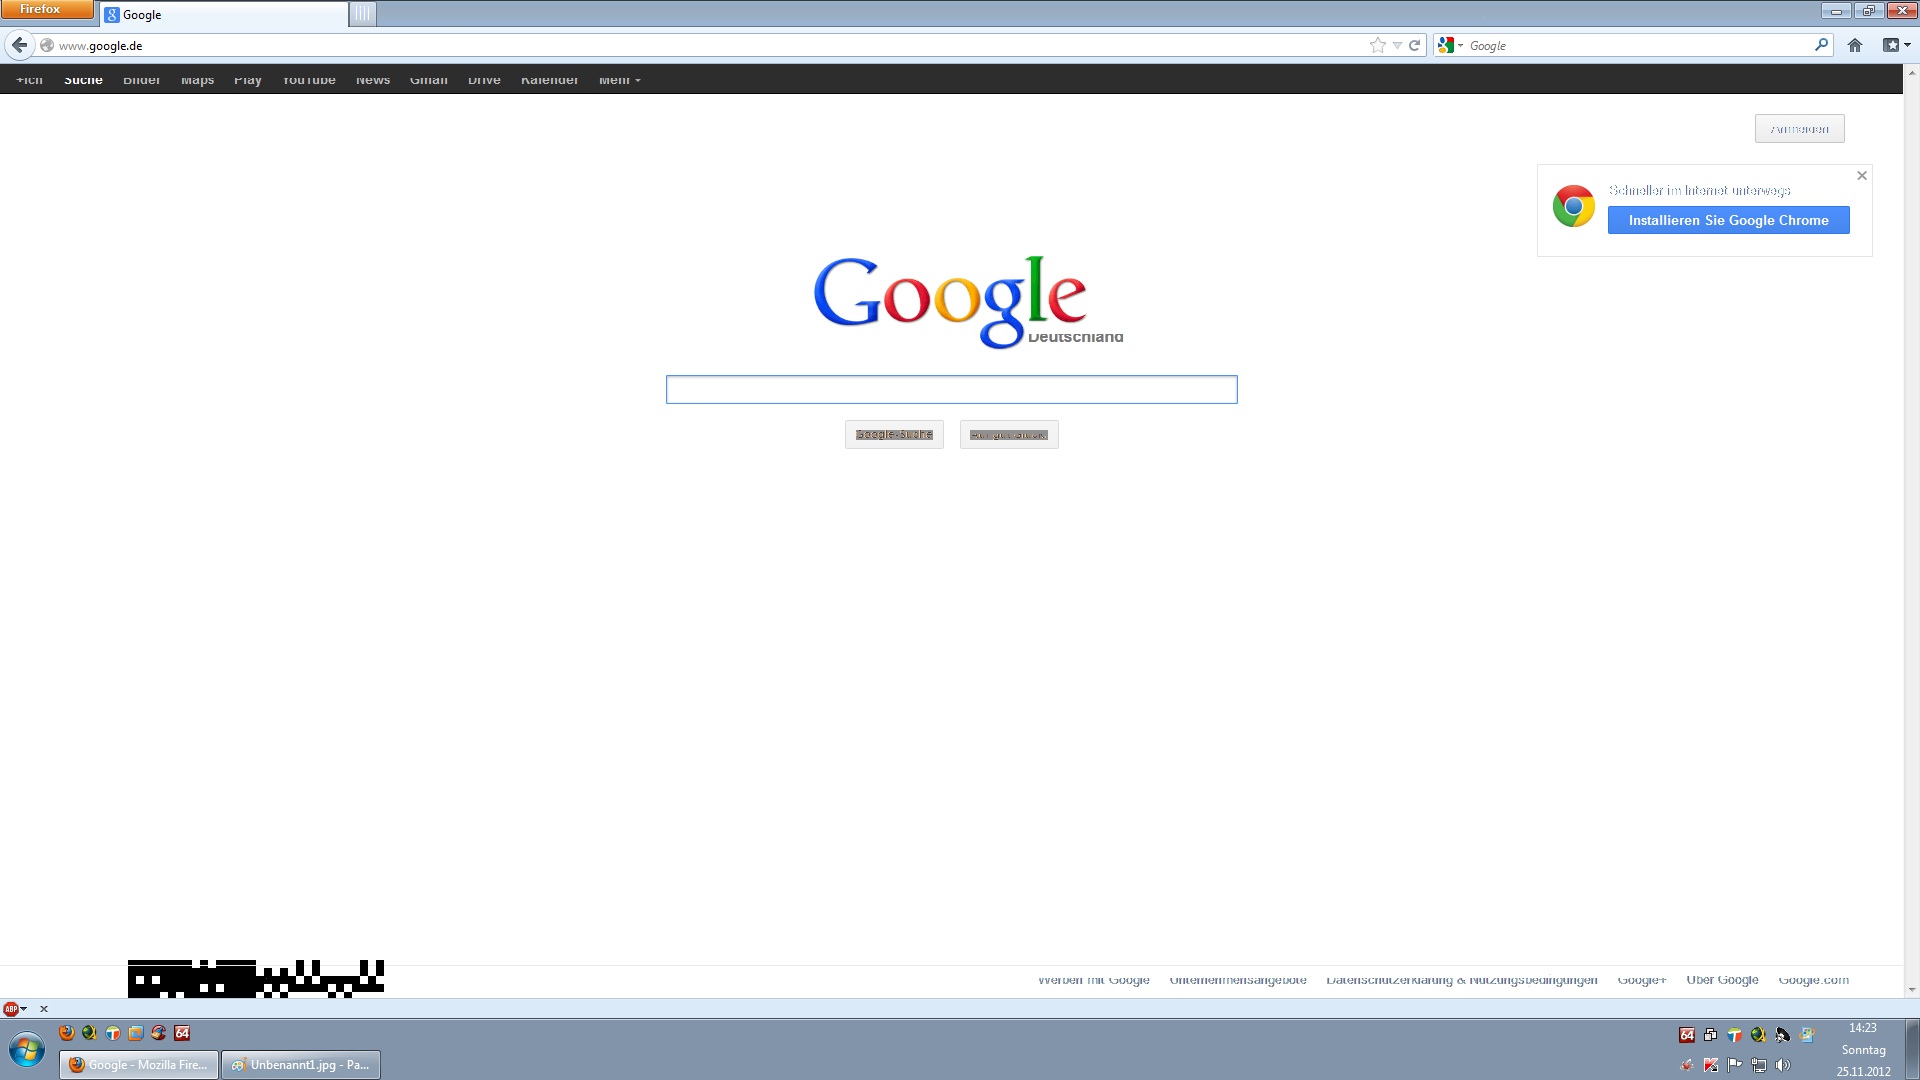Click the Google-Suche button
The width and height of the screenshot is (1920, 1080).
coord(894,434)
